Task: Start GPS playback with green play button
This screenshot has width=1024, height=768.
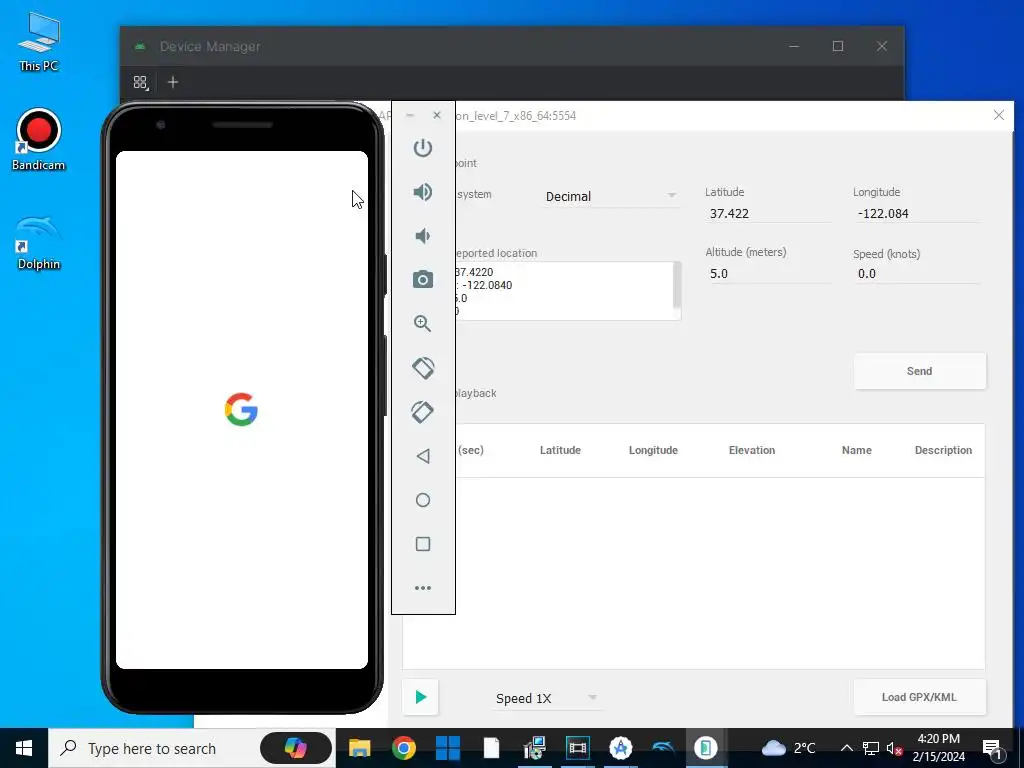Action: click(421, 697)
